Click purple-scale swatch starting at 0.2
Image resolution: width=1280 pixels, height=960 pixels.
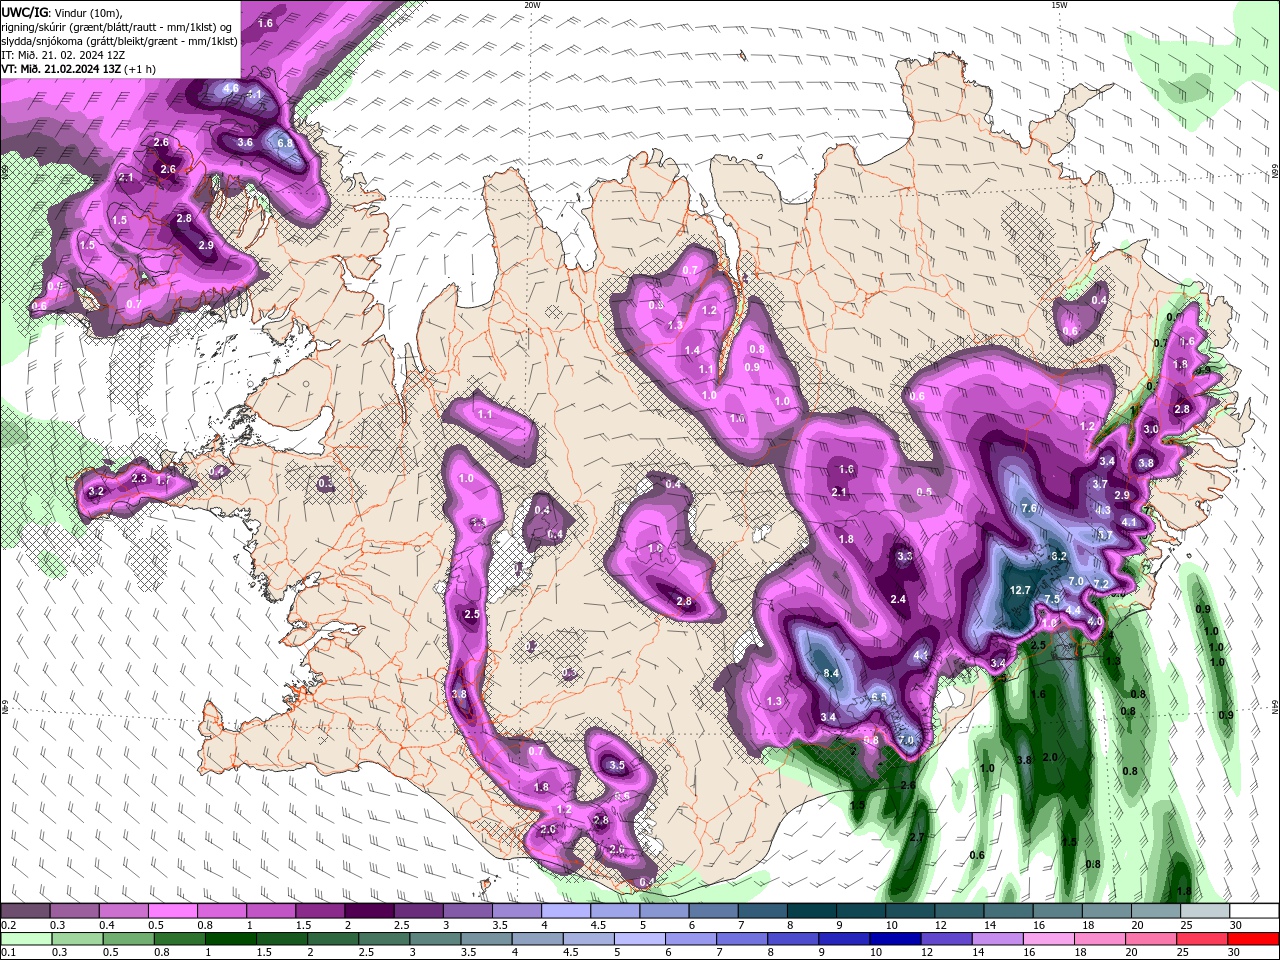pyautogui.click(x=25, y=911)
